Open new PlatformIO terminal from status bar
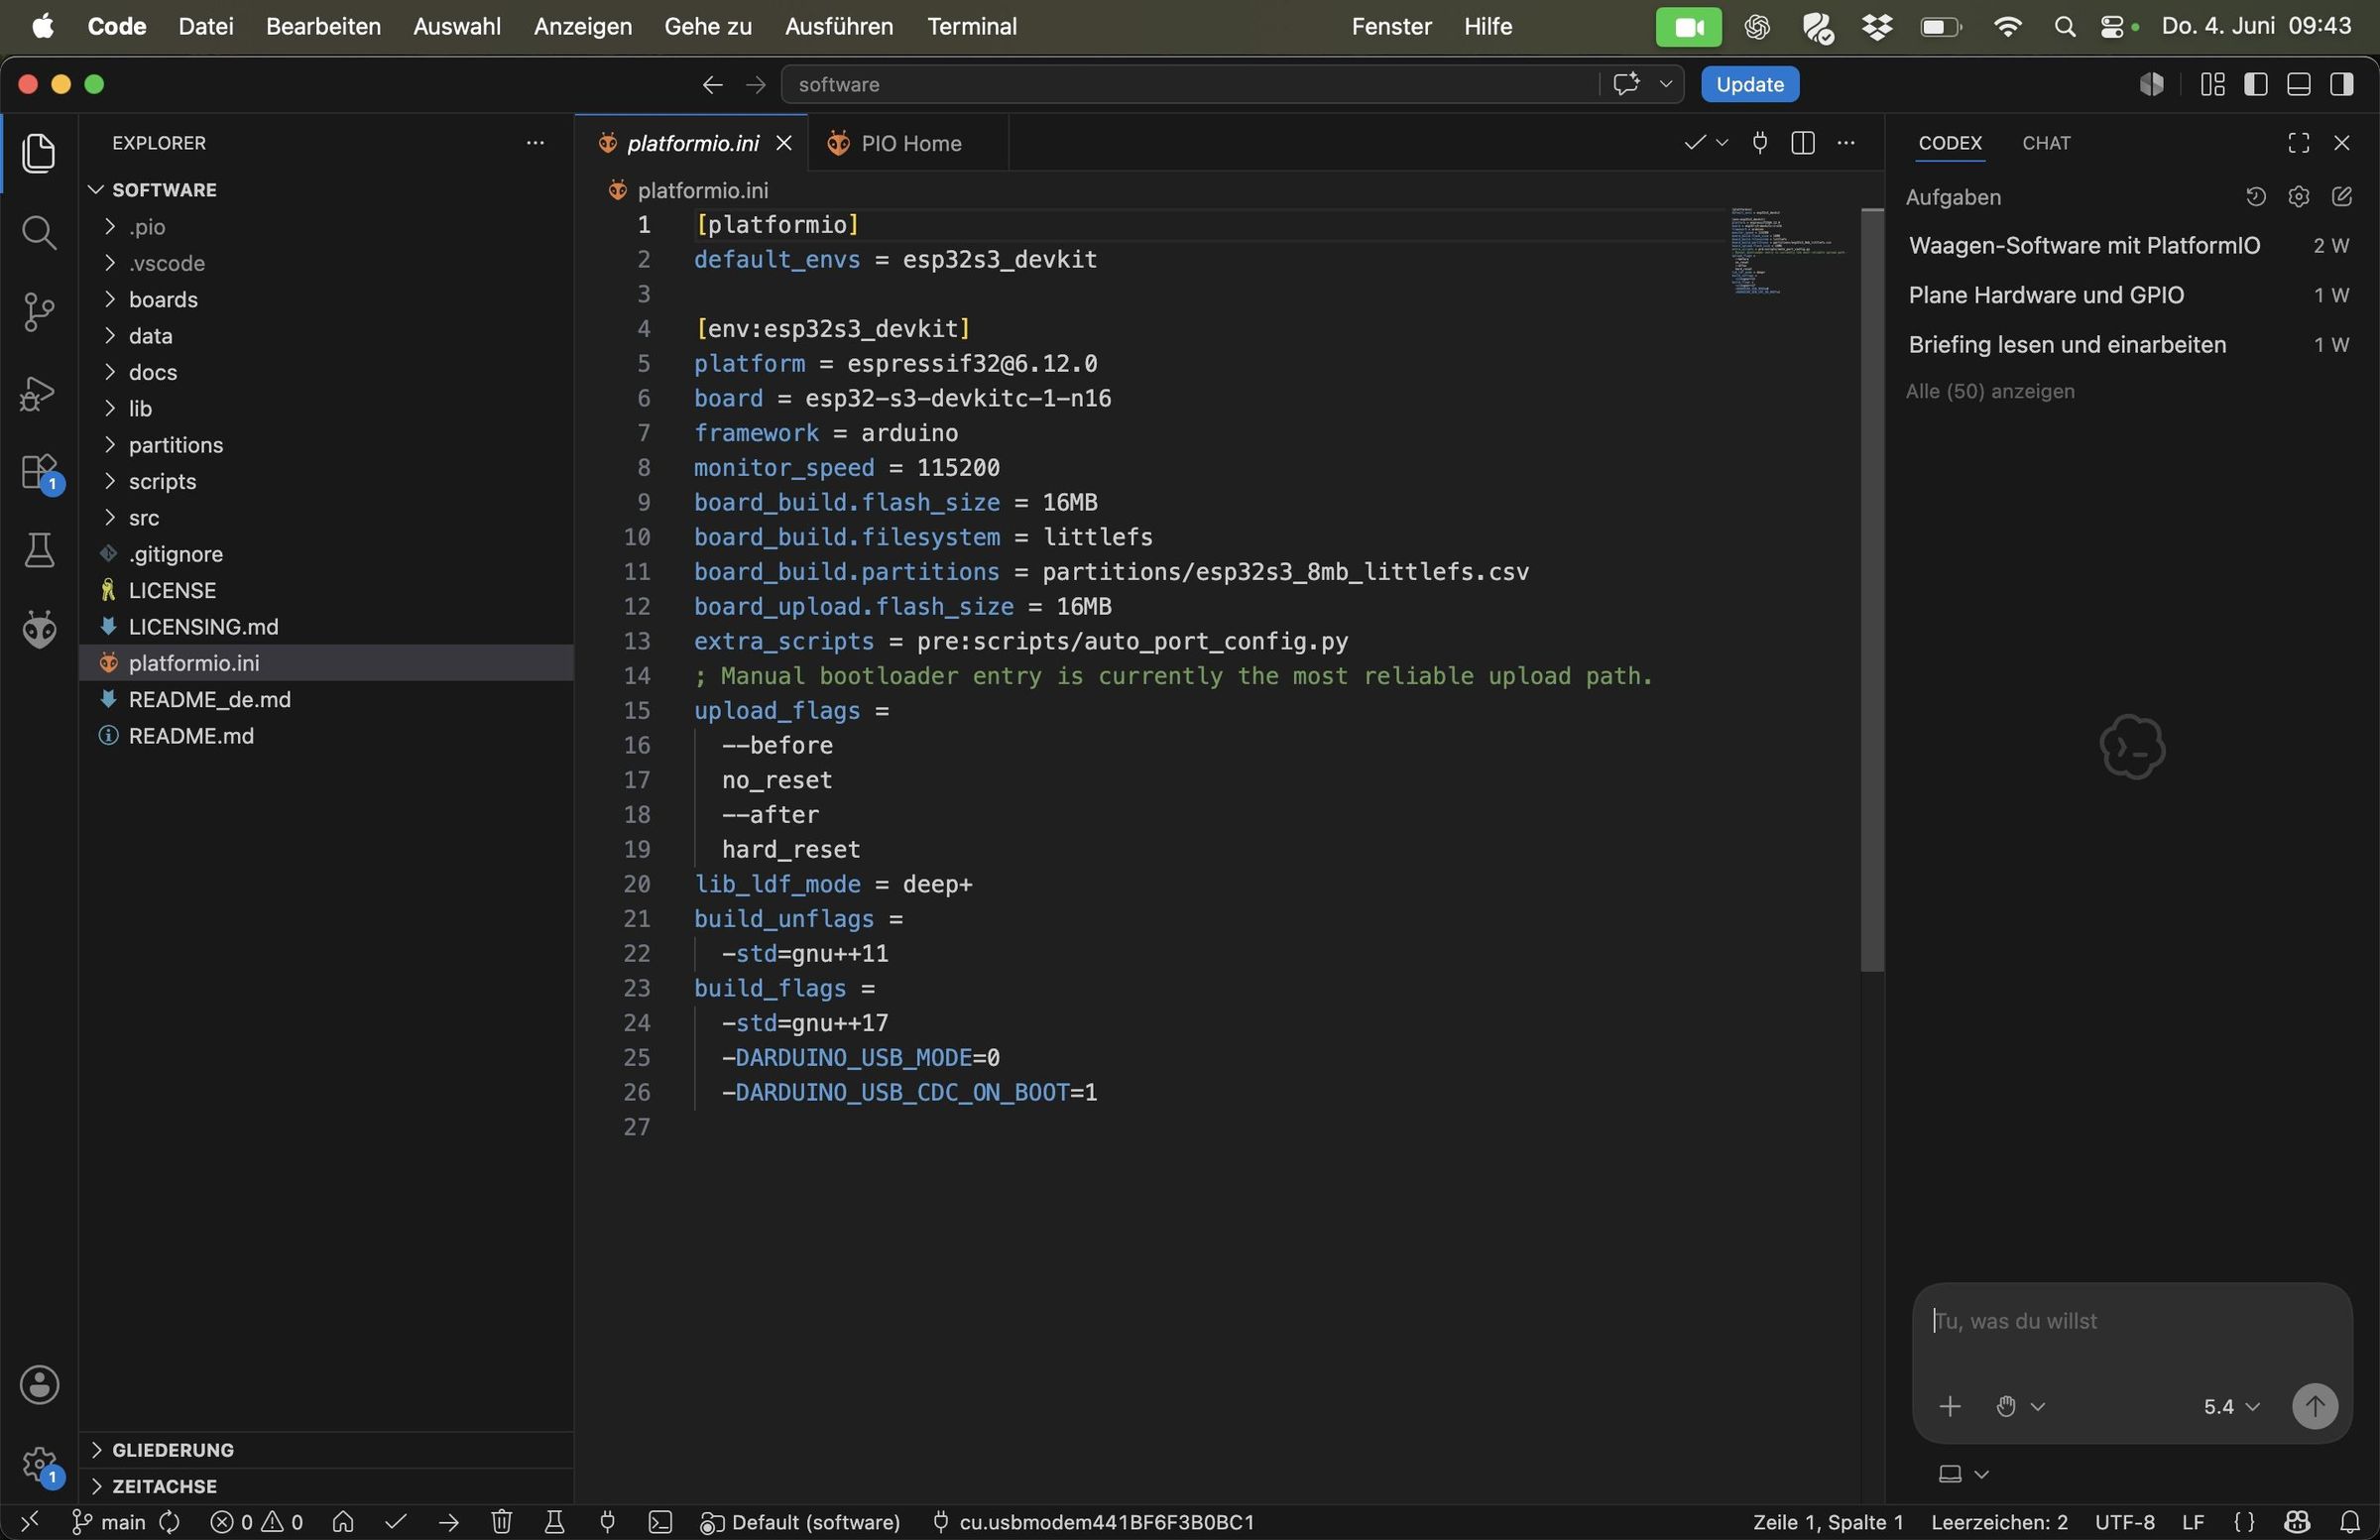The width and height of the screenshot is (2380, 1540). [660, 1522]
